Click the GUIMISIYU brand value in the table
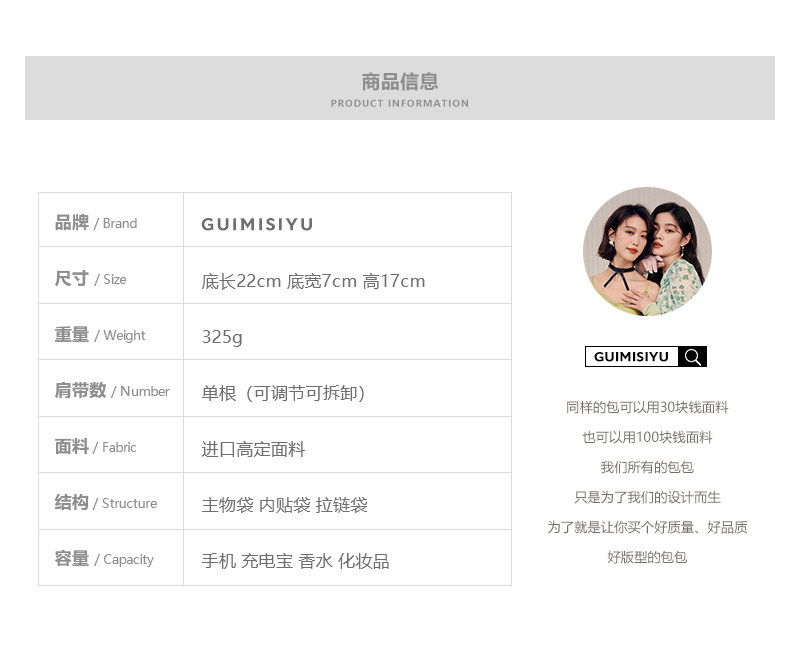The width and height of the screenshot is (800, 647). tap(257, 224)
